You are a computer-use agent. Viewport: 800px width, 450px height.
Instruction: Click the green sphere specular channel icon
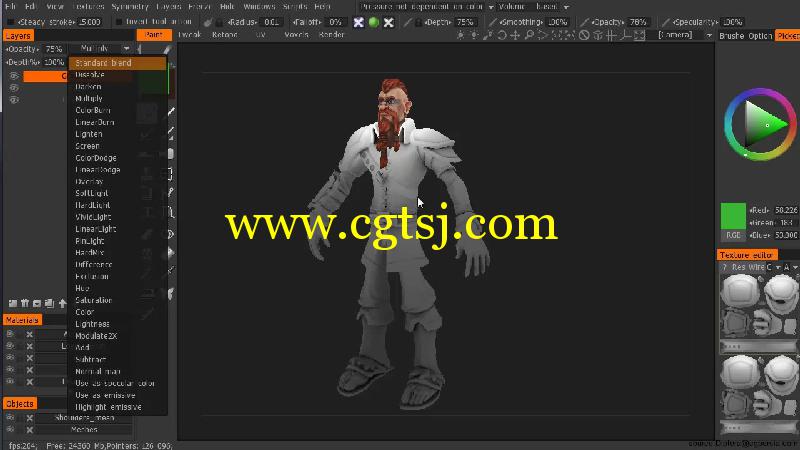coord(373,22)
